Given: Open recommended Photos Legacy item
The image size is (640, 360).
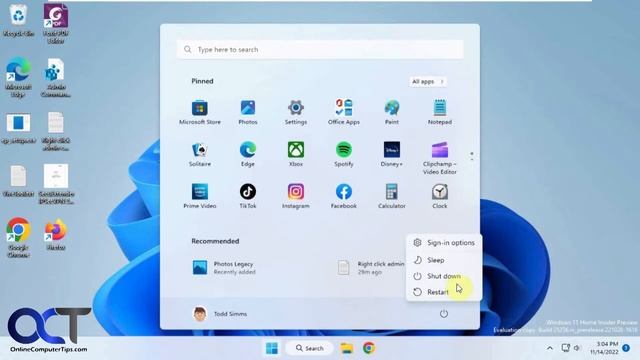Looking at the screenshot, I should point(224,268).
